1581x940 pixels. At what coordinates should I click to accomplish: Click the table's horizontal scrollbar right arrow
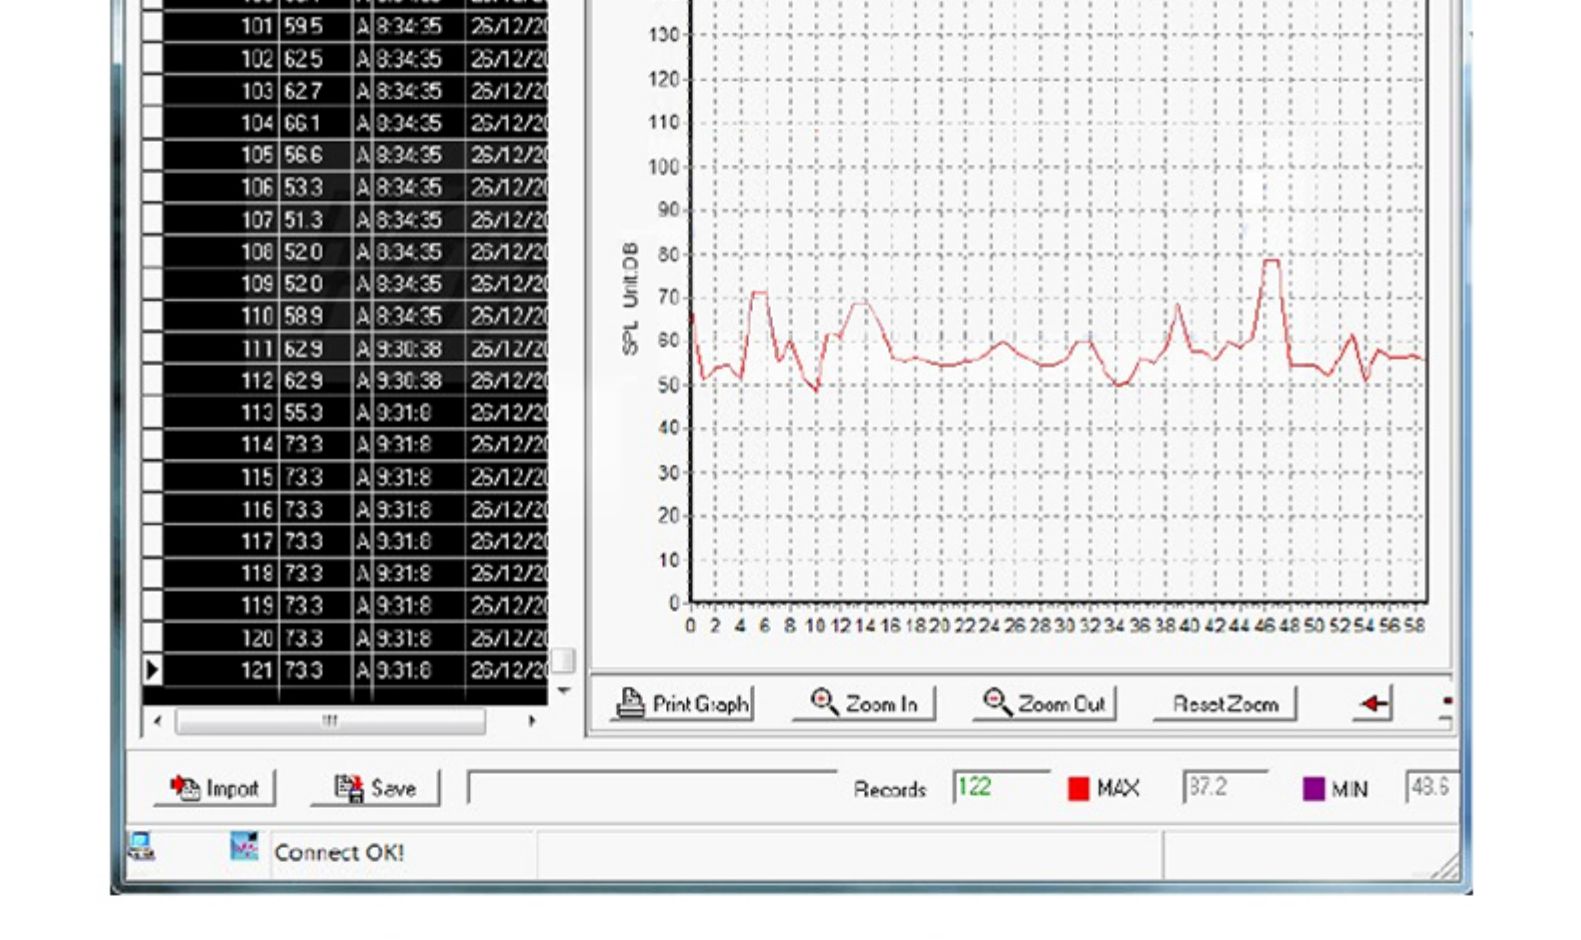click(x=532, y=720)
